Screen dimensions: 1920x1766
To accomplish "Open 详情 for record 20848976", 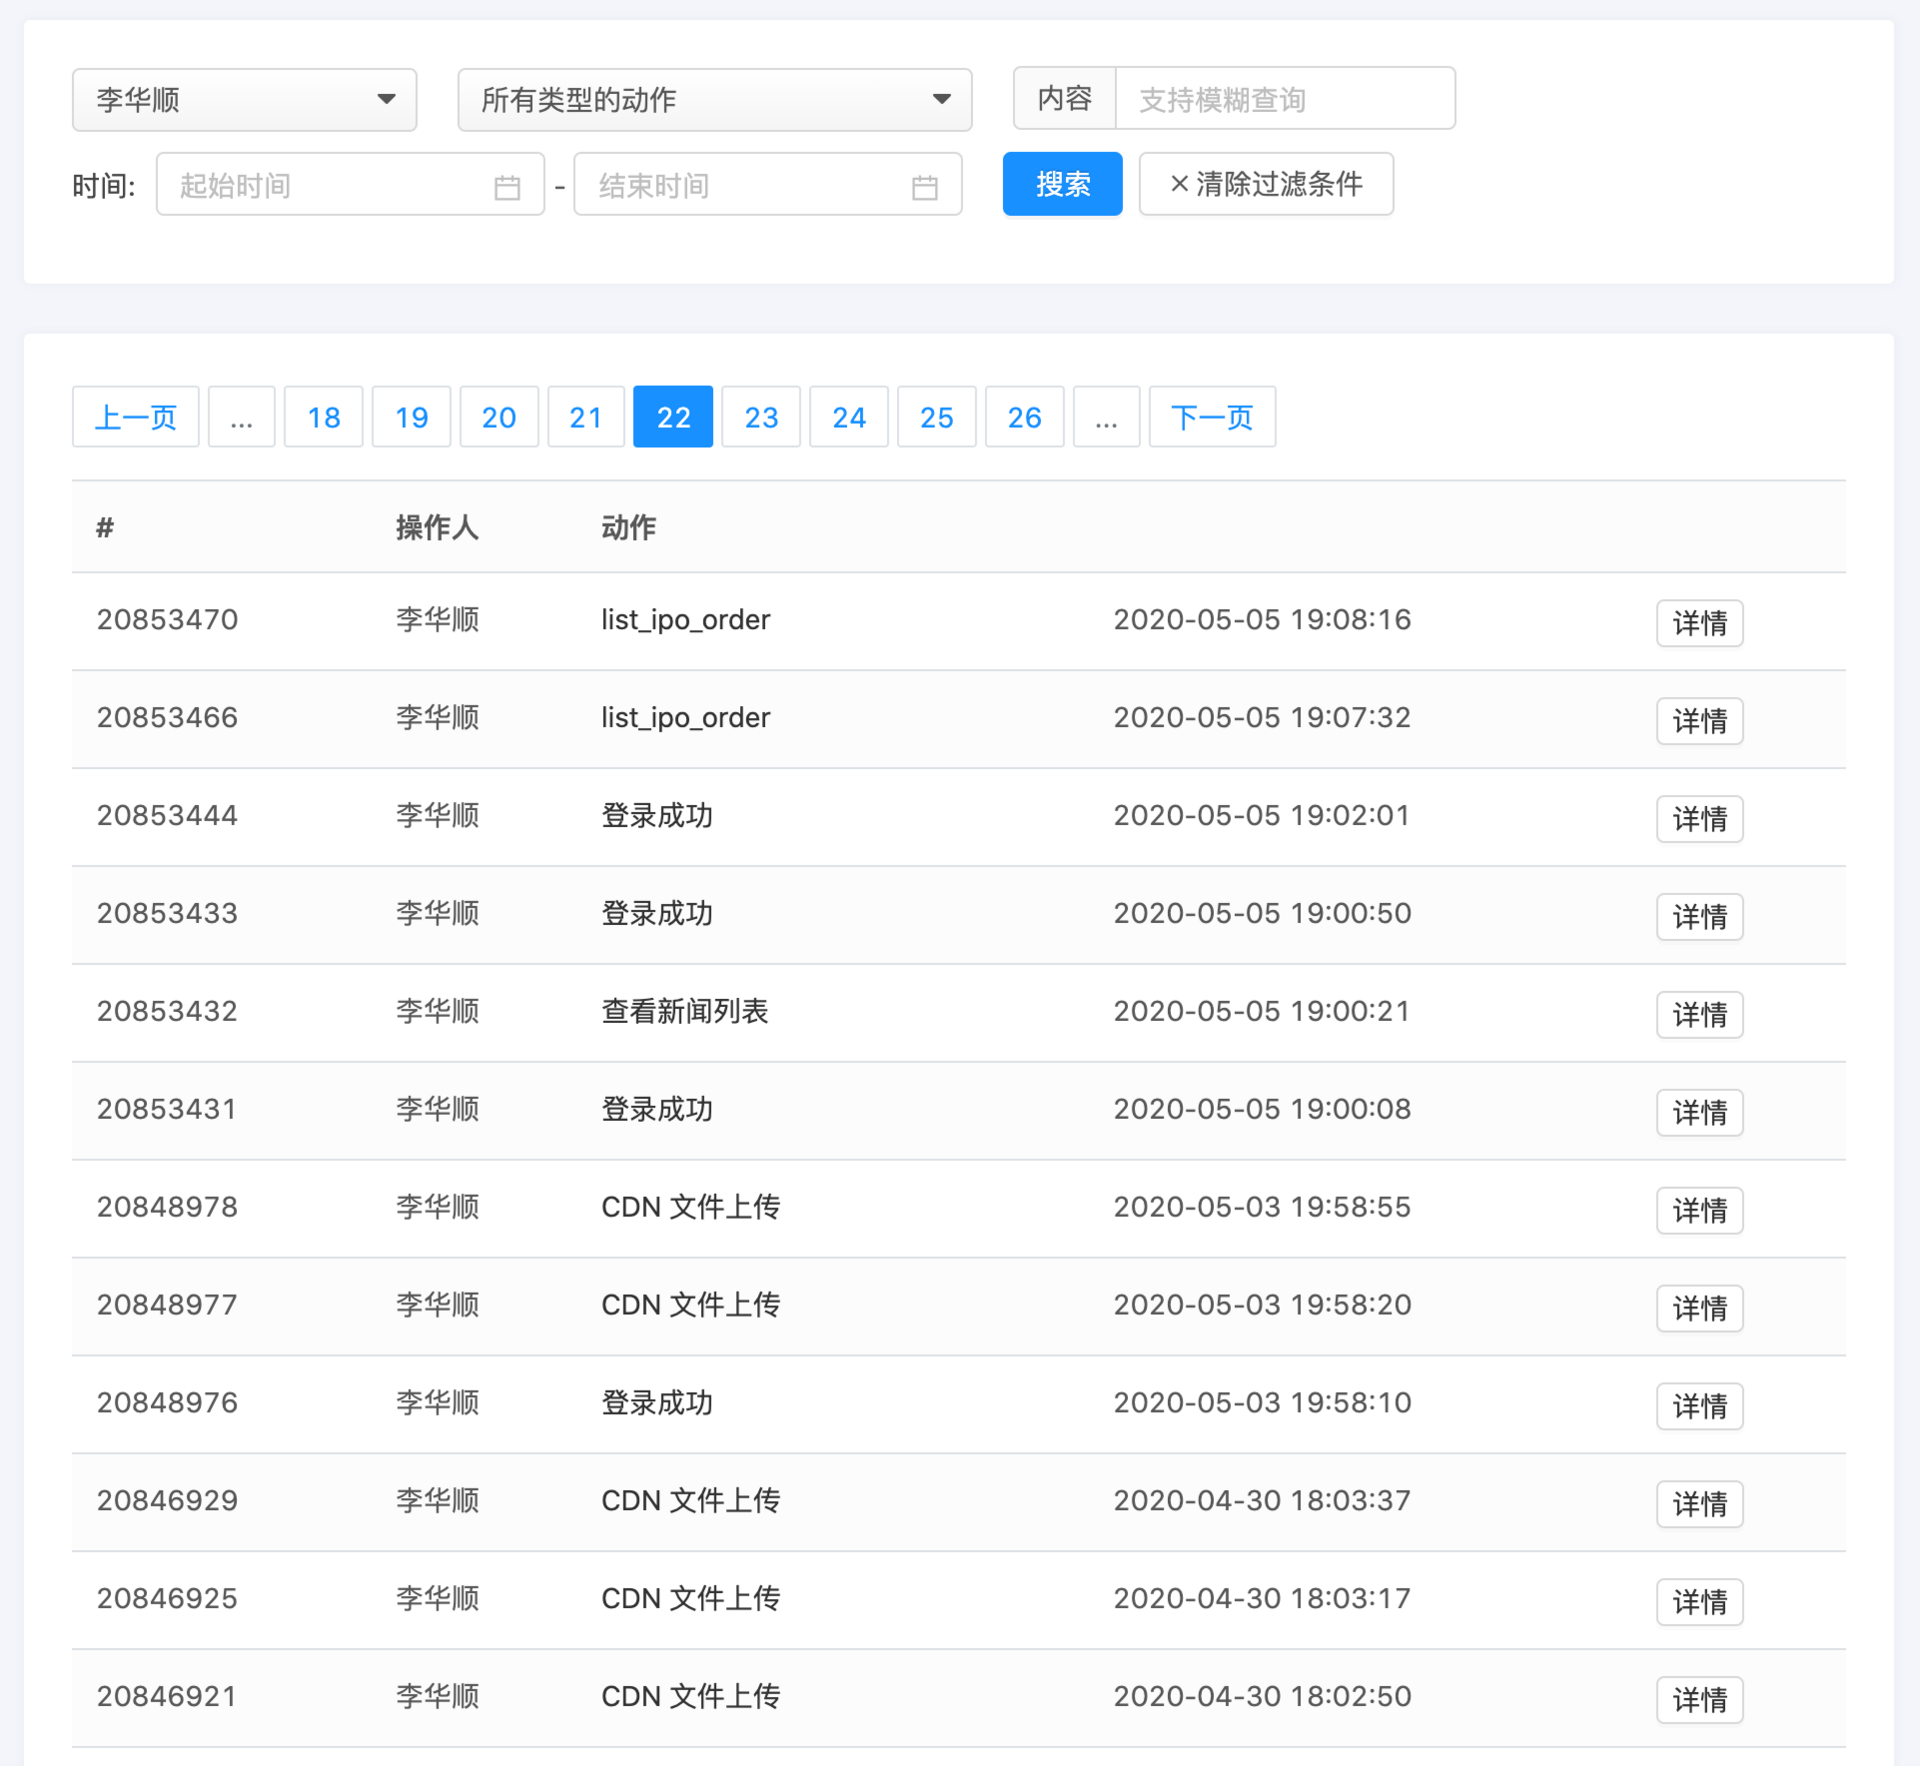I will click(x=1699, y=1406).
